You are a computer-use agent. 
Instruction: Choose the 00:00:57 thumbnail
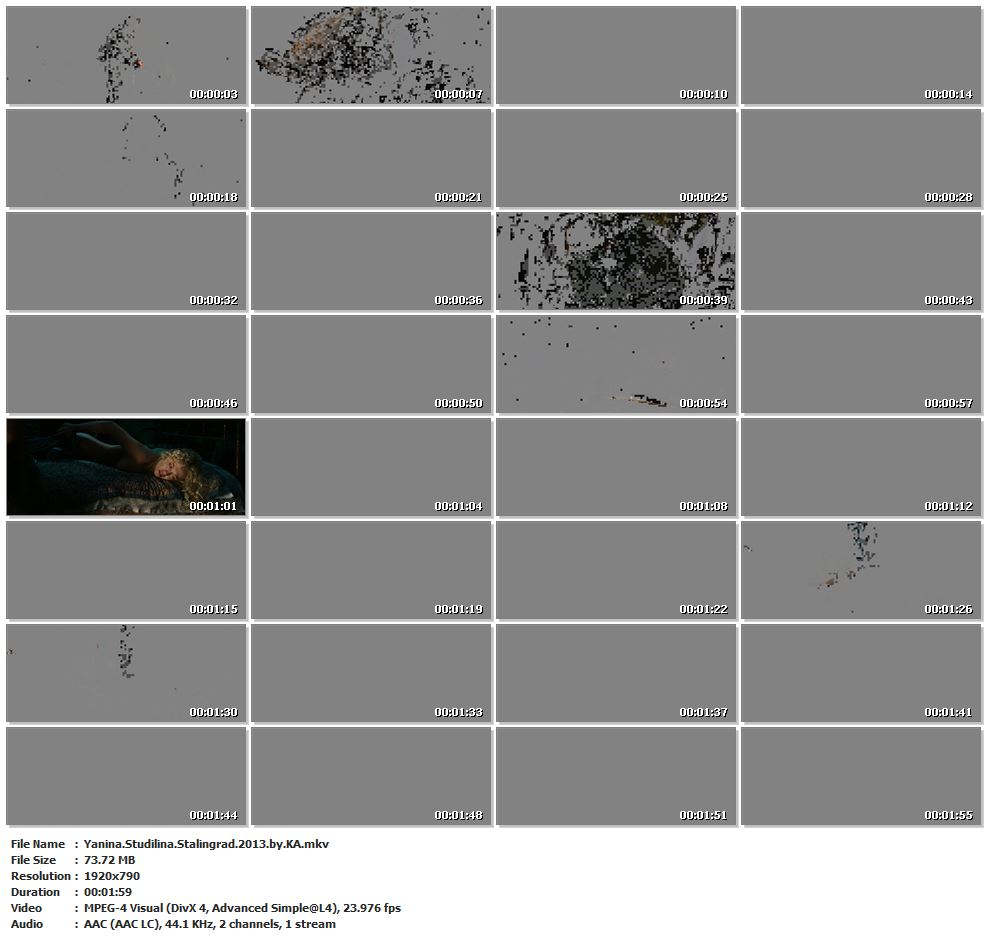pyautogui.click(x=861, y=364)
